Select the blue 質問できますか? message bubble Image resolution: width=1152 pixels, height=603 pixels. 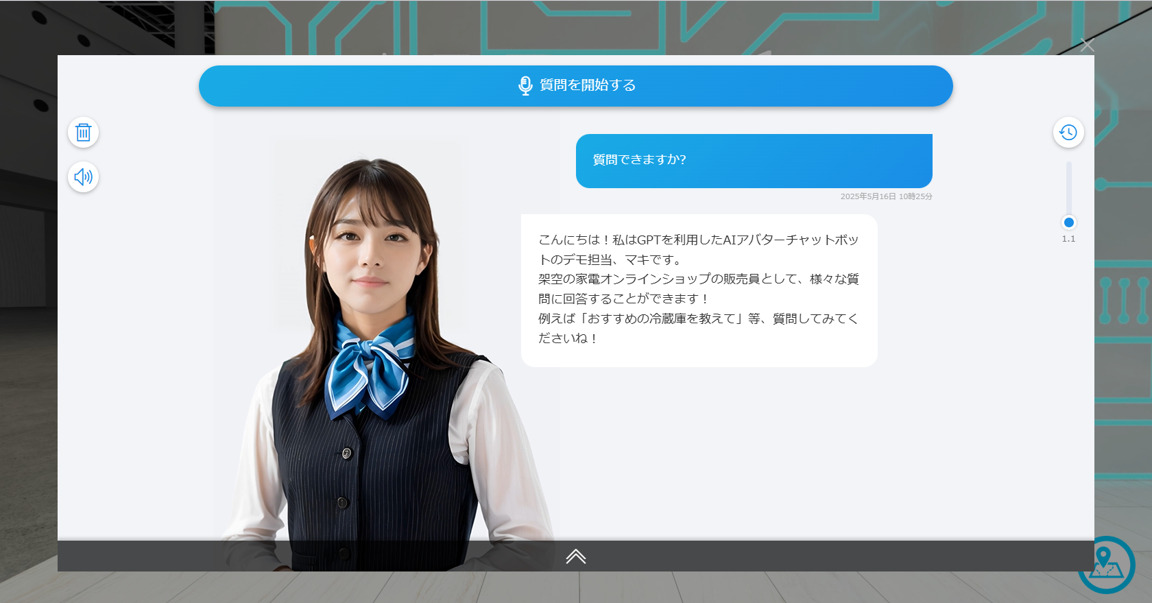(753, 160)
